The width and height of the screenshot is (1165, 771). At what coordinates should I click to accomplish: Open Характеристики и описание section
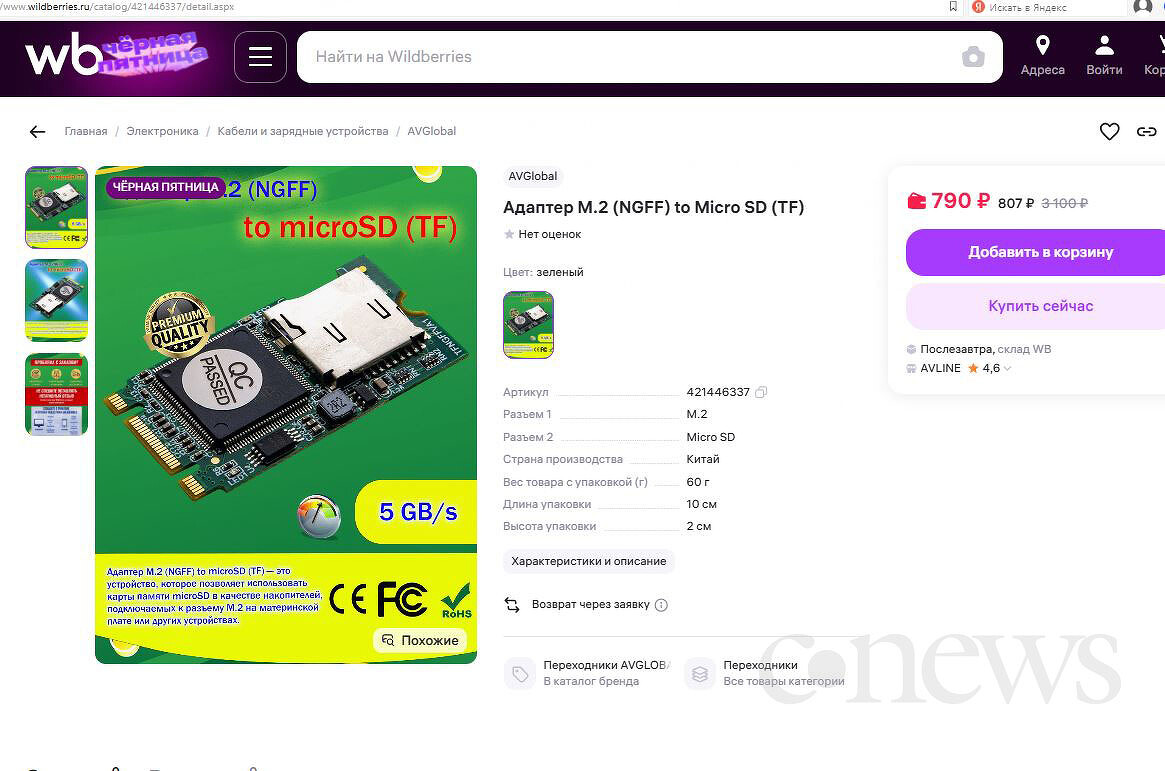pyautogui.click(x=588, y=562)
